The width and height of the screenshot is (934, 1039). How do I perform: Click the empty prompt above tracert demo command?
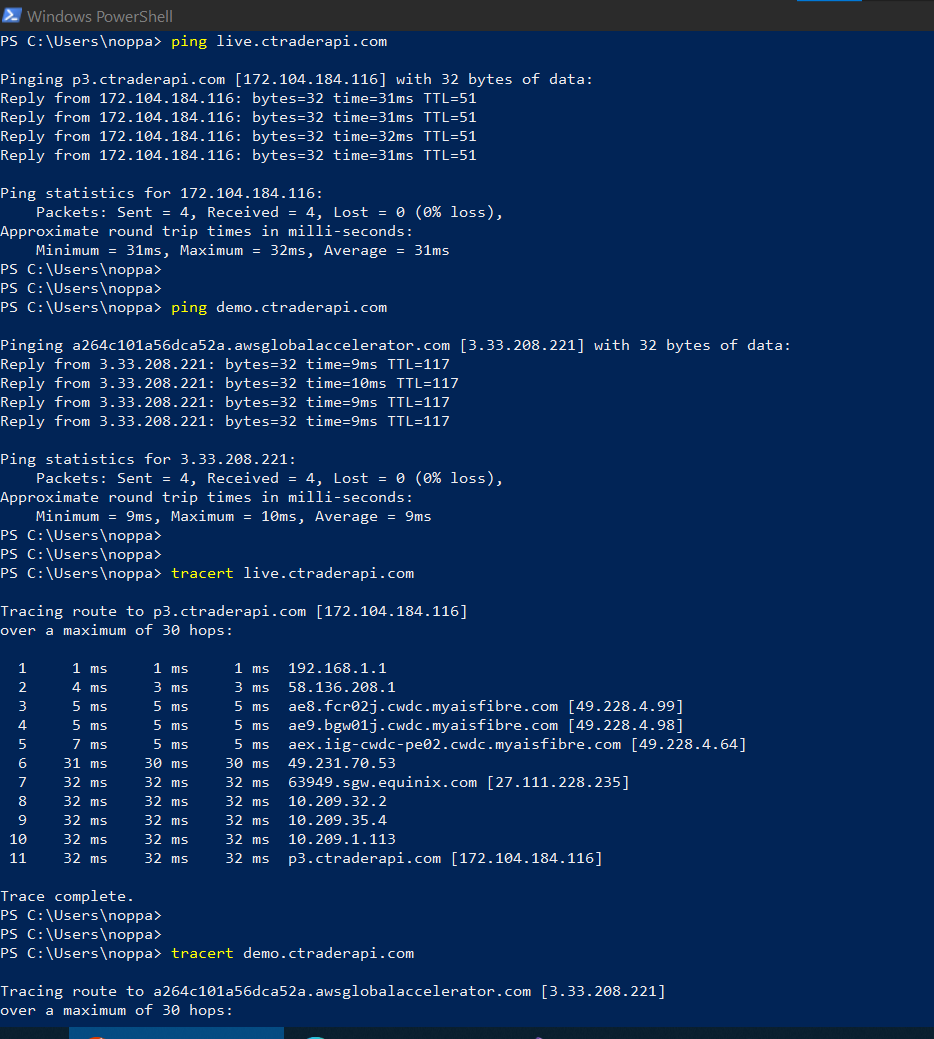click(81, 934)
